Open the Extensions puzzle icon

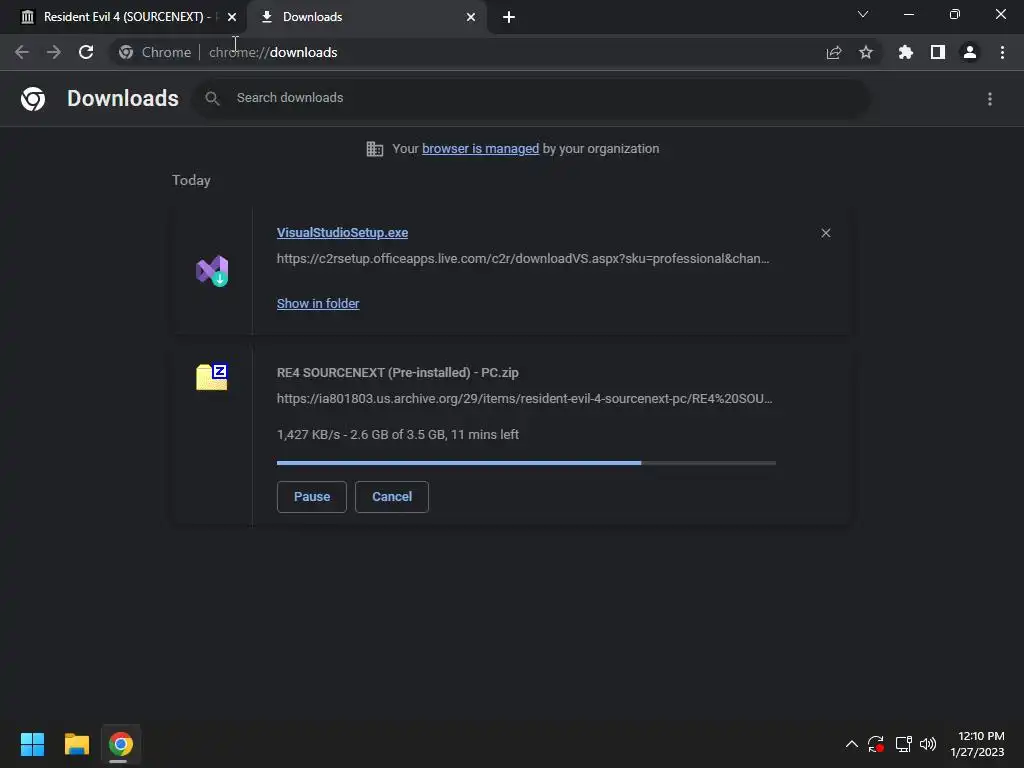coord(906,52)
